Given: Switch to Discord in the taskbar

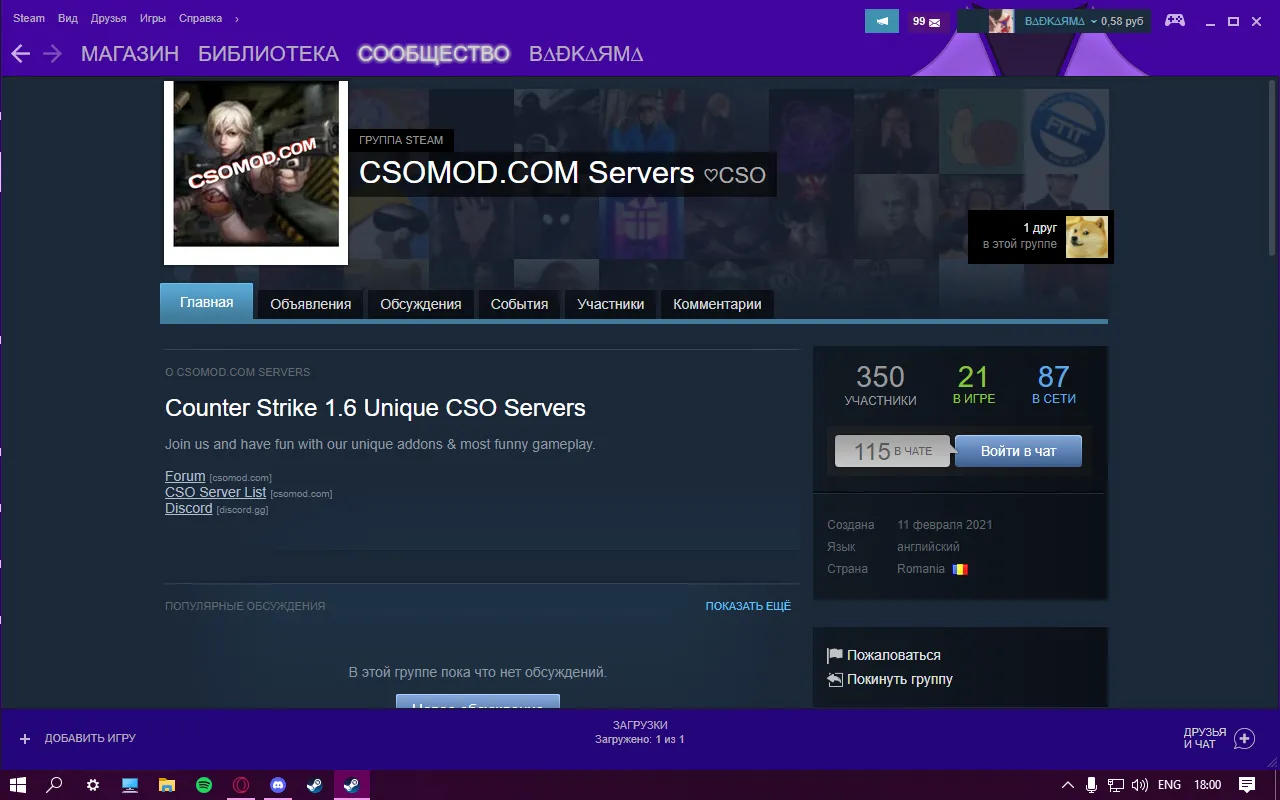Looking at the screenshot, I should (x=277, y=785).
